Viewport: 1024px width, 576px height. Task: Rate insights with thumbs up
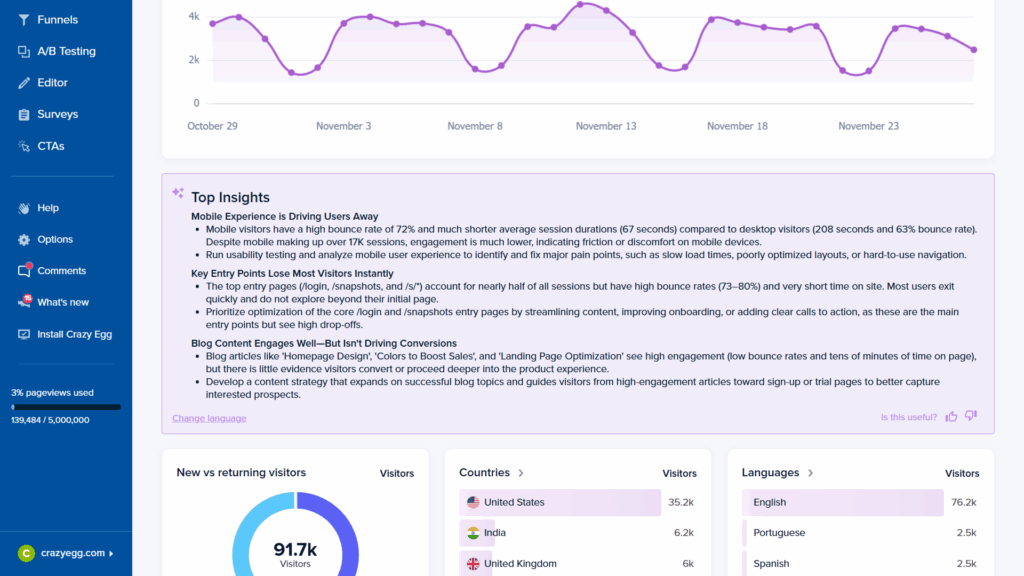951,416
